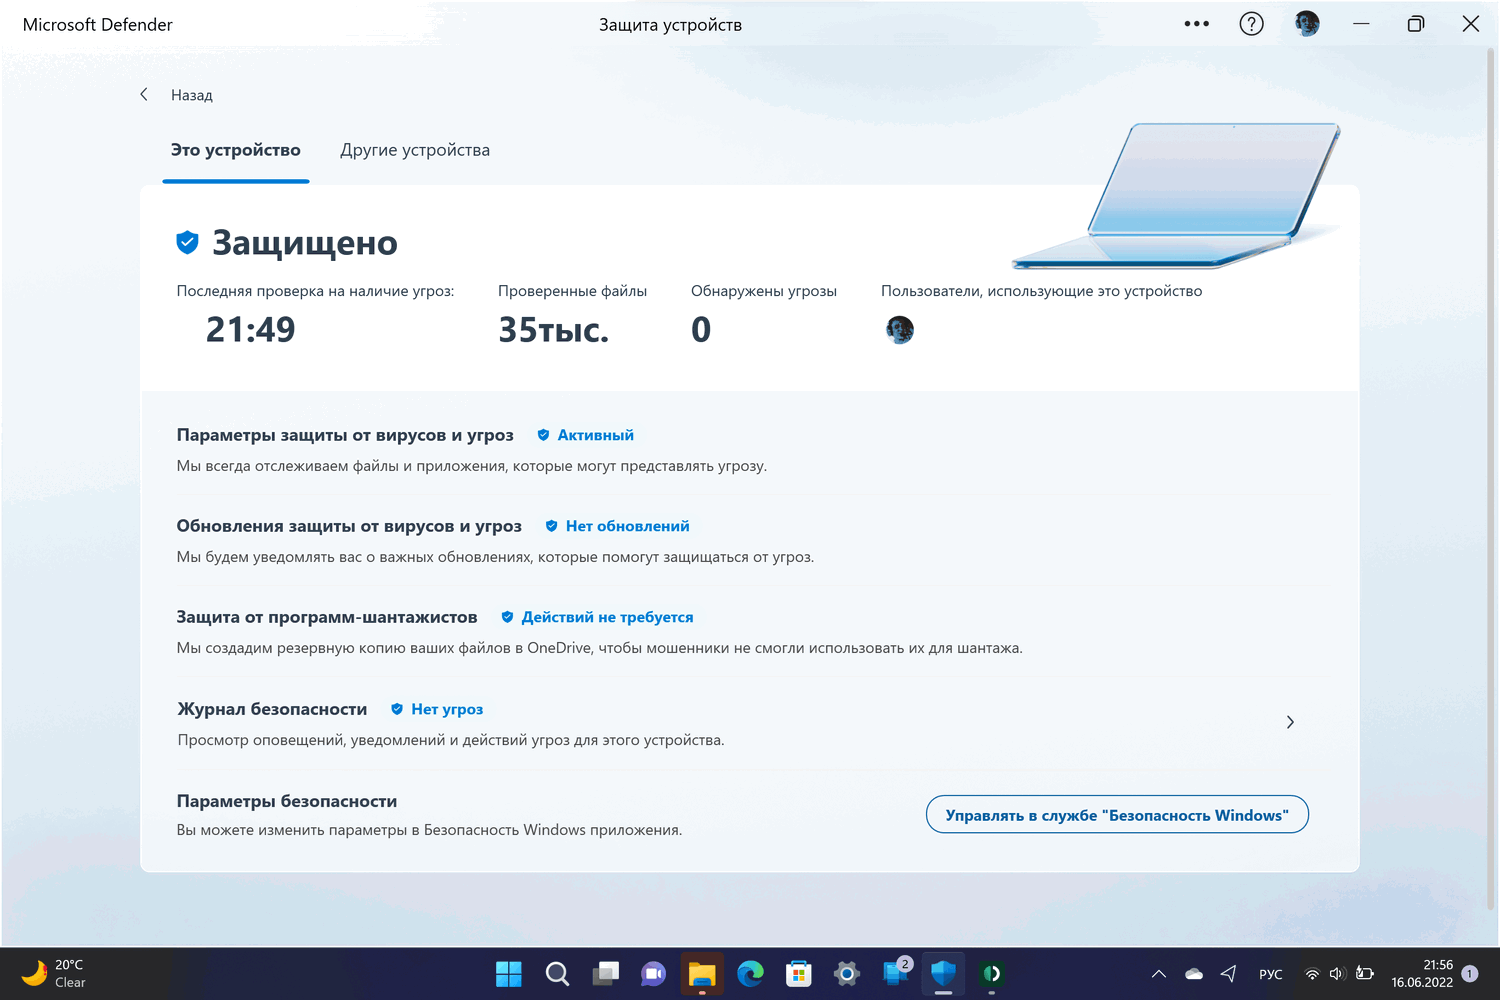Click the OneDrive cloud tray icon
This screenshot has height=1000, width=1500.
click(x=1194, y=974)
